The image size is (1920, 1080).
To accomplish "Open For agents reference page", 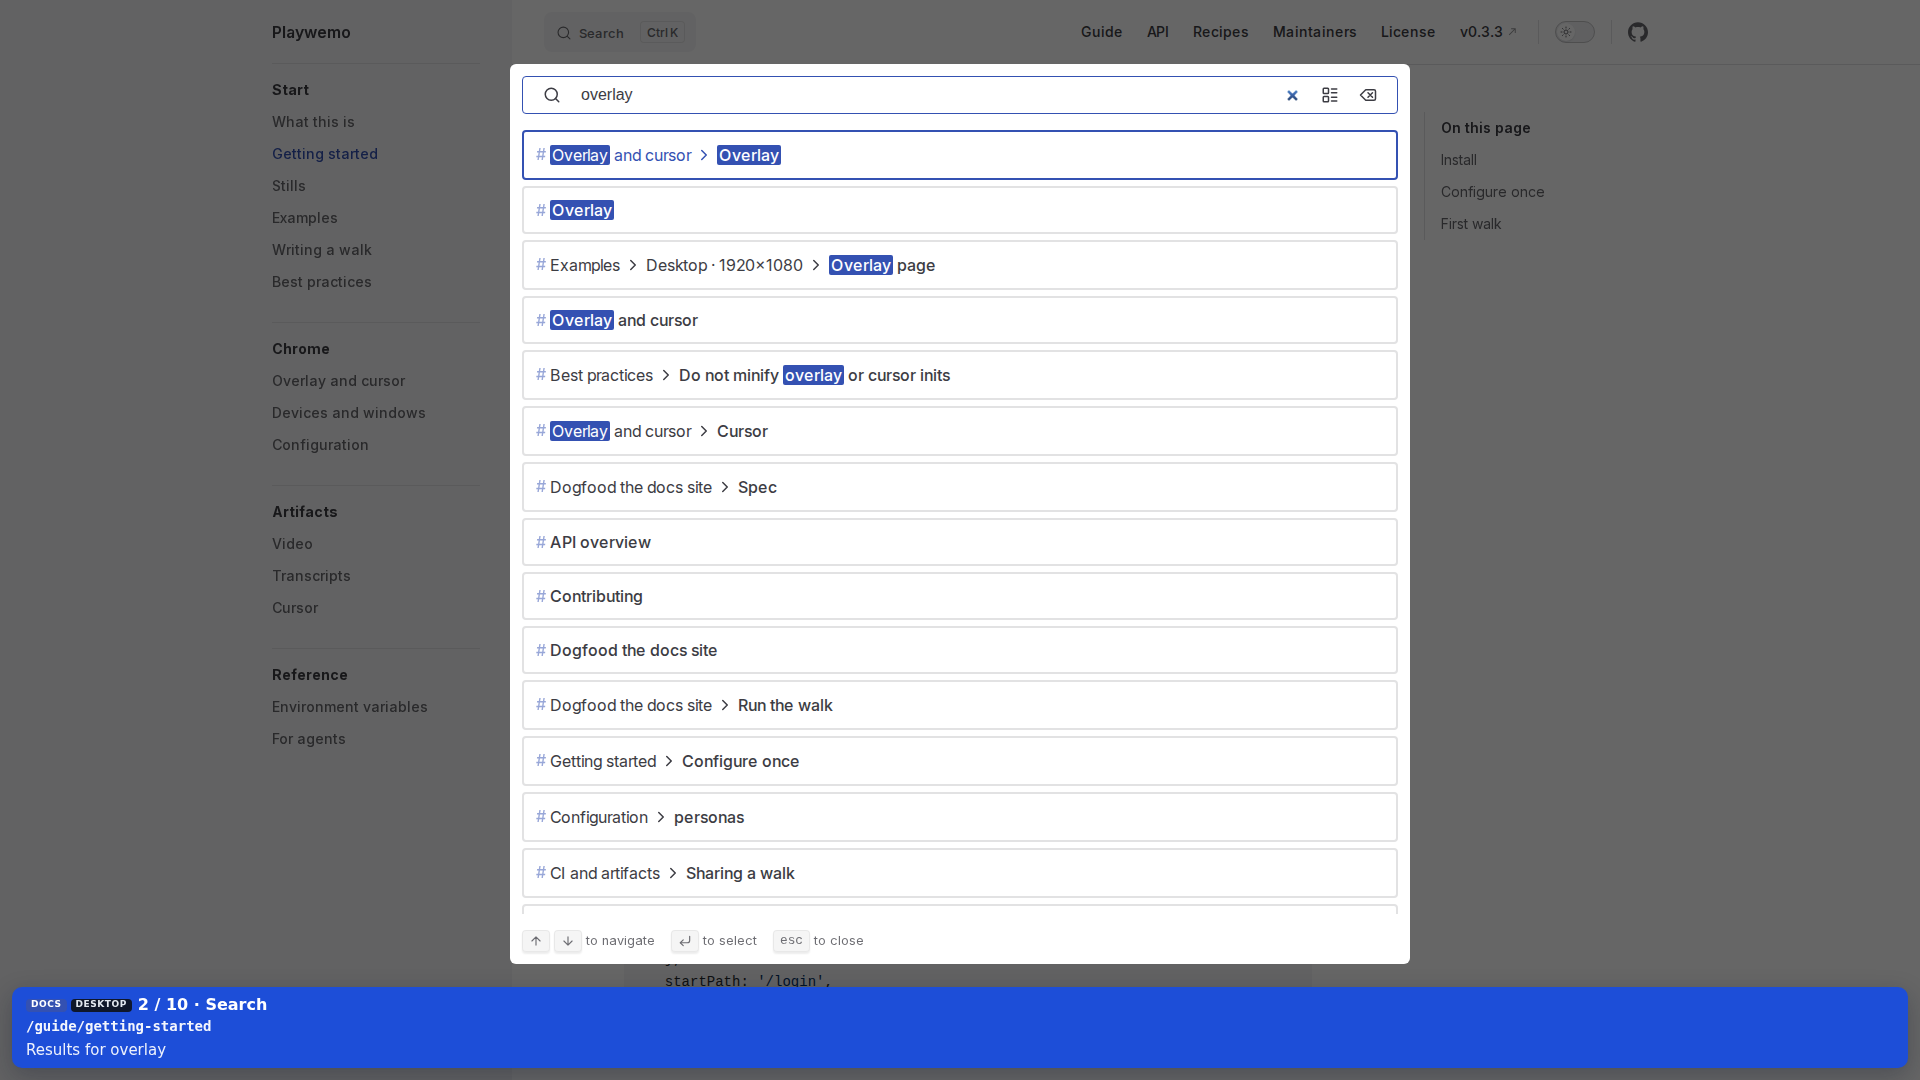I will [309, 739].
